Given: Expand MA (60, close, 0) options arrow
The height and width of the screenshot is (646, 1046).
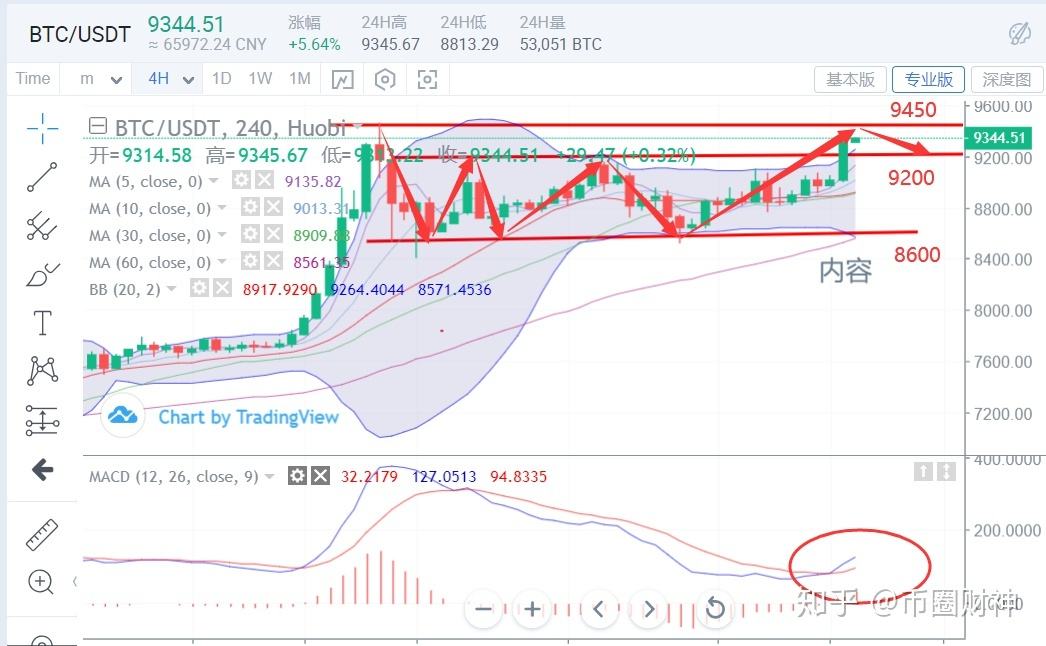Looking at the screenshot, I should pos(222,262).
